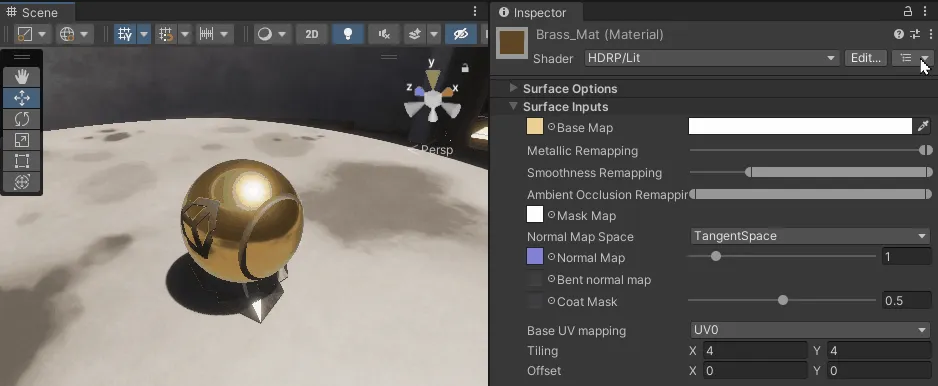This screenshot has height=386, width=938.
Task: Click the Tiling Y field
Action: 879,351
